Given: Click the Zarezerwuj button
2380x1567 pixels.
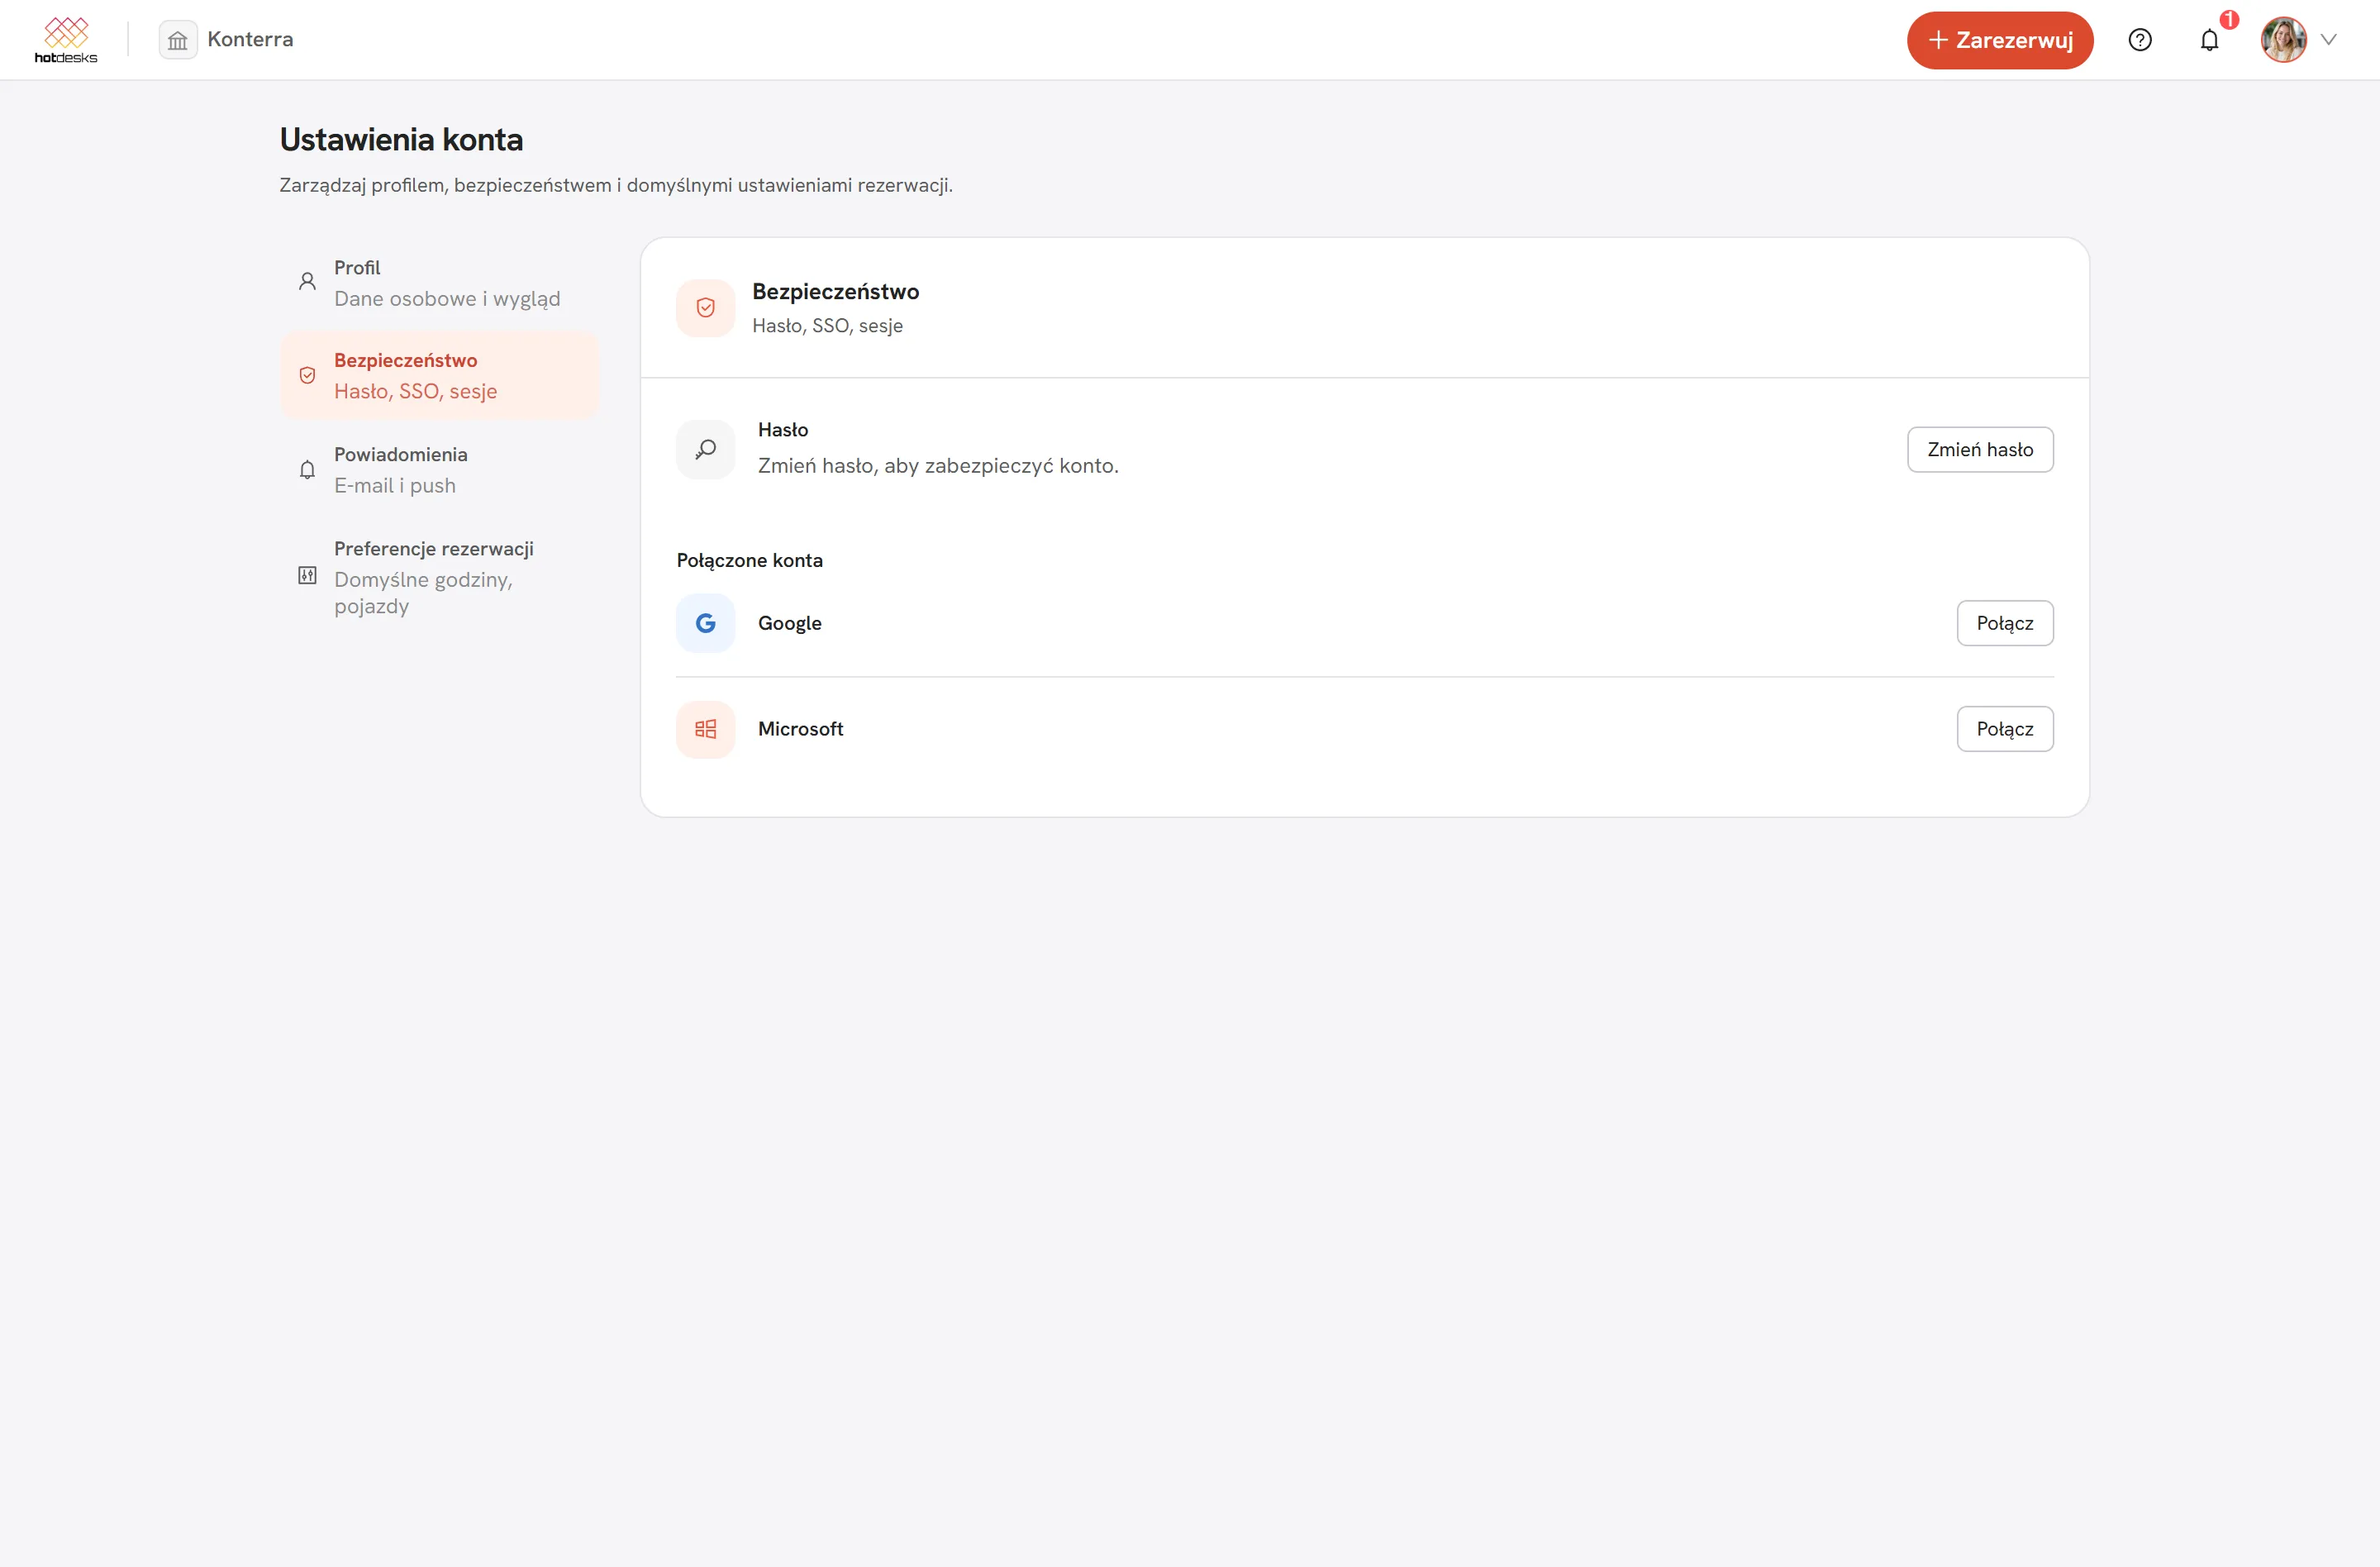Looking at the screenshot, I should [x=2000, y=40].
